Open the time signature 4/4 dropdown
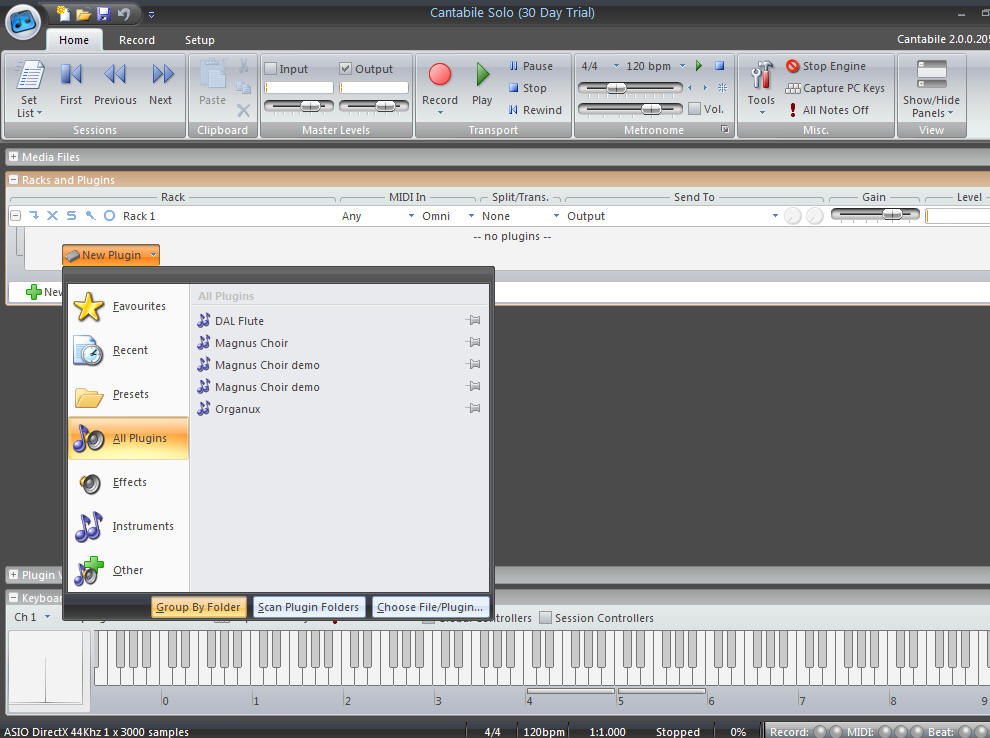 click(x=616, y=66)
